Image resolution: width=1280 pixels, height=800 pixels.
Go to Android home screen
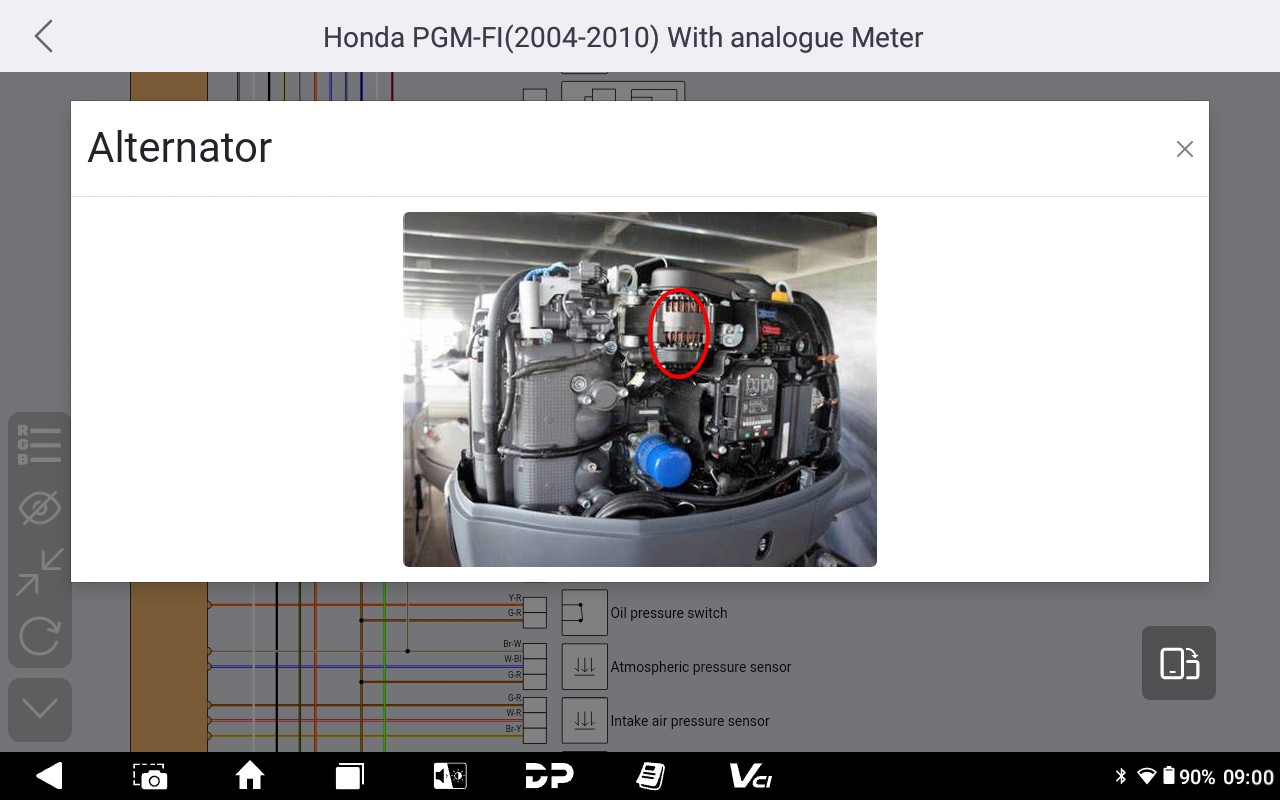[x=250, y=776]
